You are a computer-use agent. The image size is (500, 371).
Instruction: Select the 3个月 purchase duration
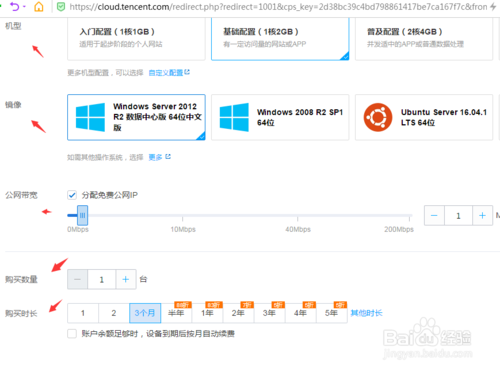(x=145, y=313)
